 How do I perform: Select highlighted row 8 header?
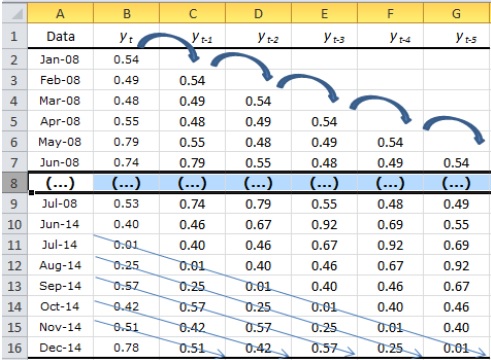(15, 183)
